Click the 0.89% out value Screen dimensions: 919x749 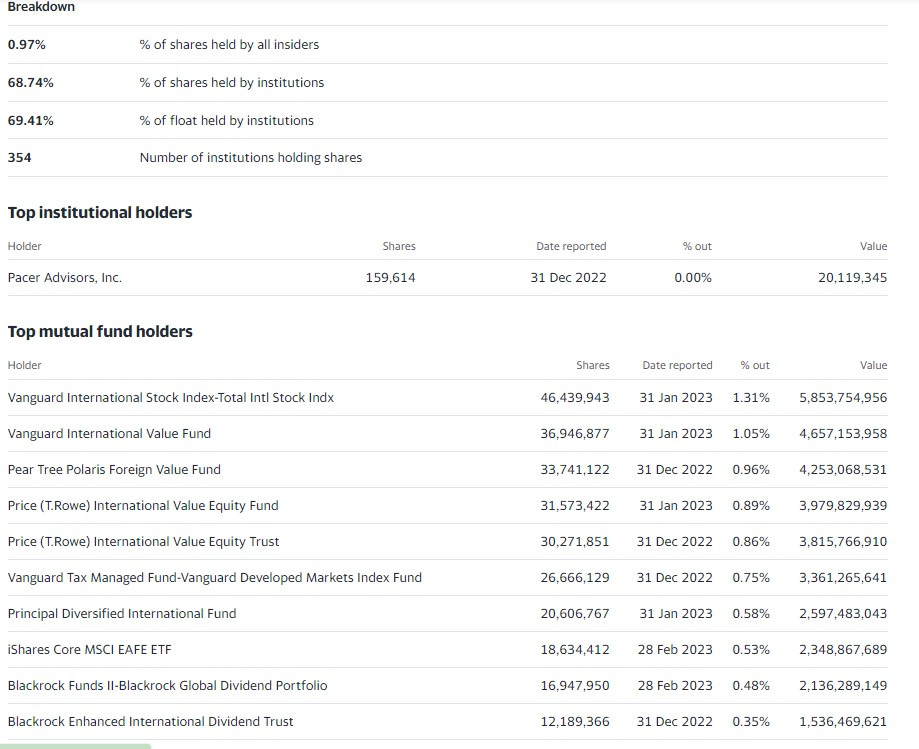click(751, 506)
